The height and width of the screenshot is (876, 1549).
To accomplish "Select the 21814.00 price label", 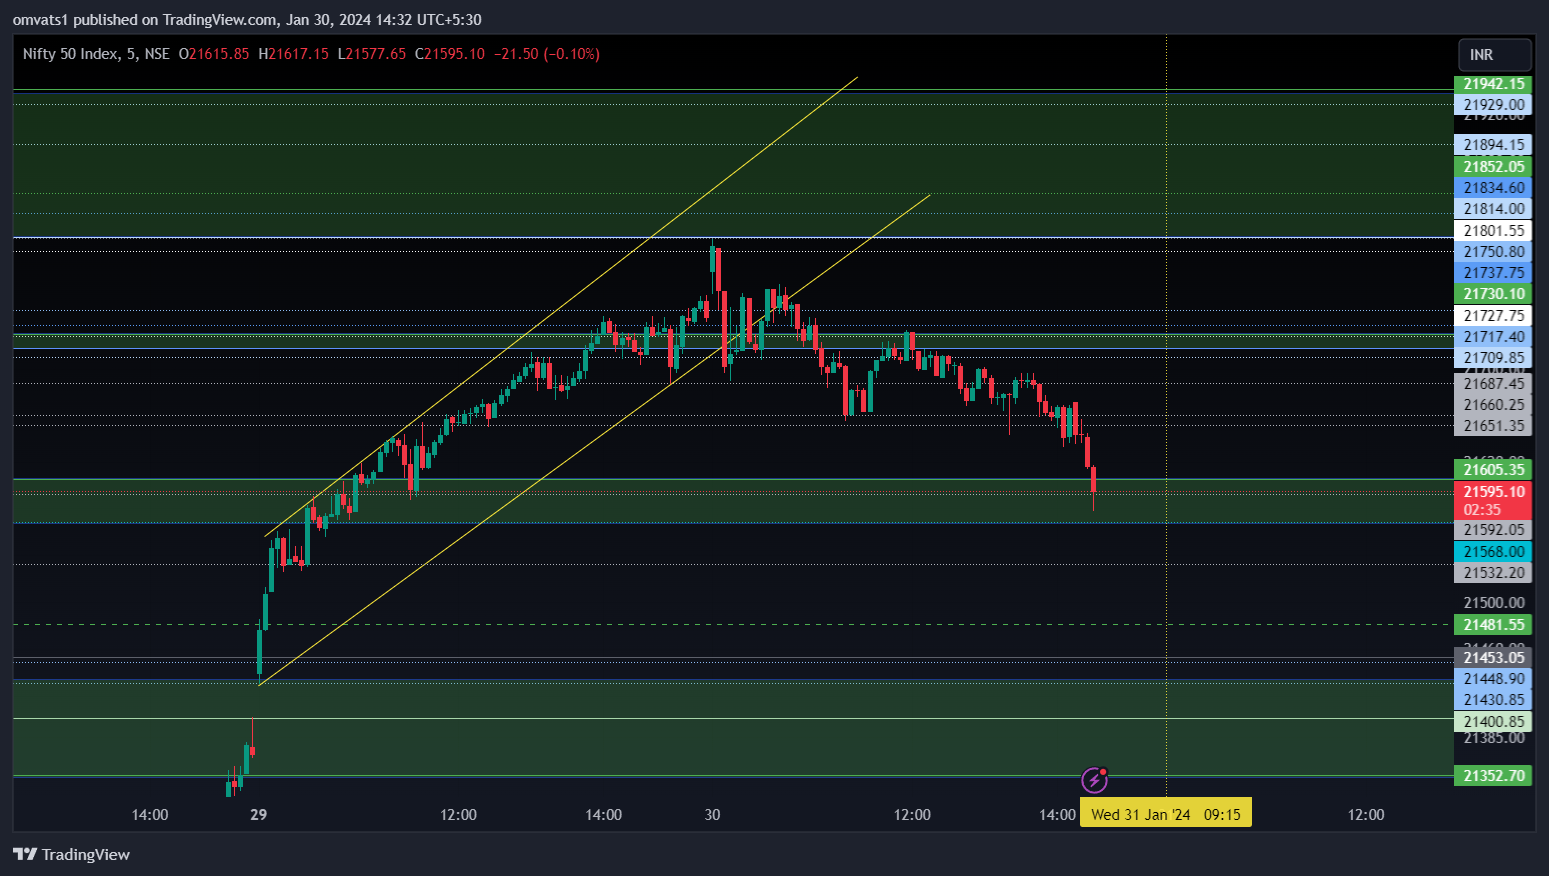I will [x=1492, y=209].
